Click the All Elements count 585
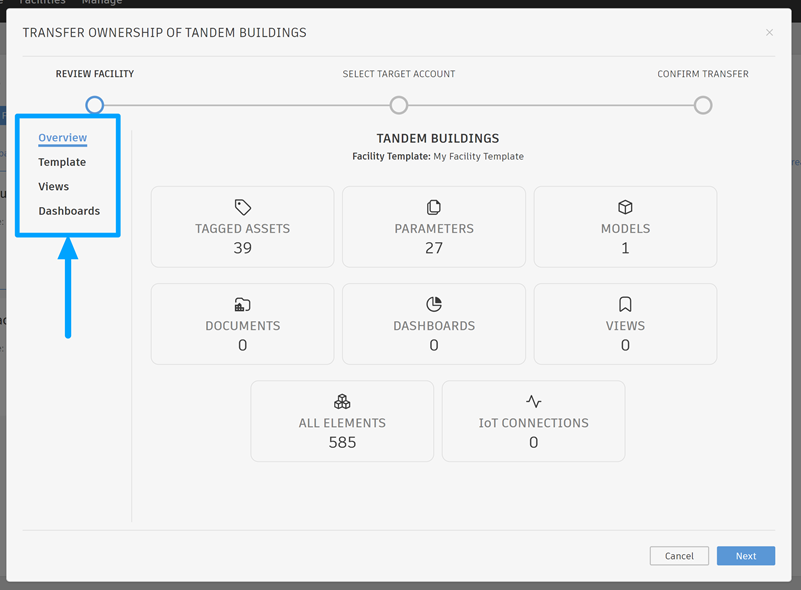The image size is (801, 590). [342, 442]
